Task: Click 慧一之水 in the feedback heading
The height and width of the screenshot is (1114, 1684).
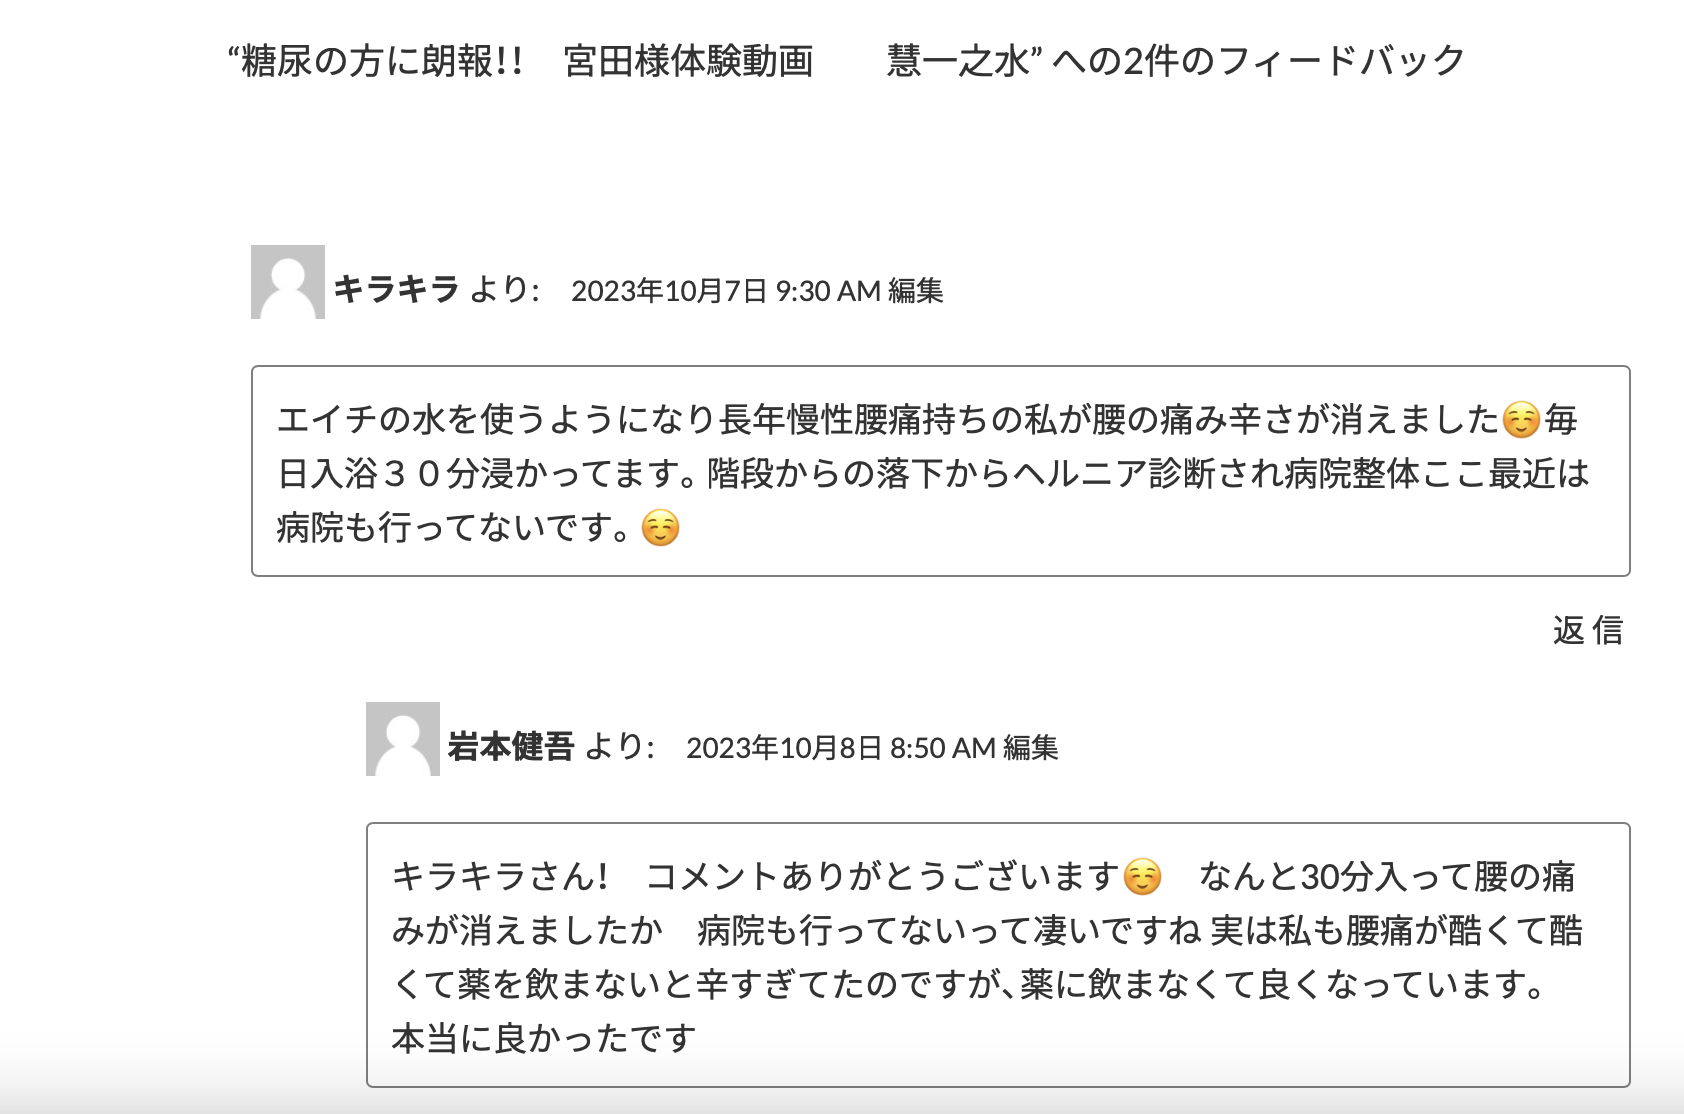Action: tap(958, 62)
